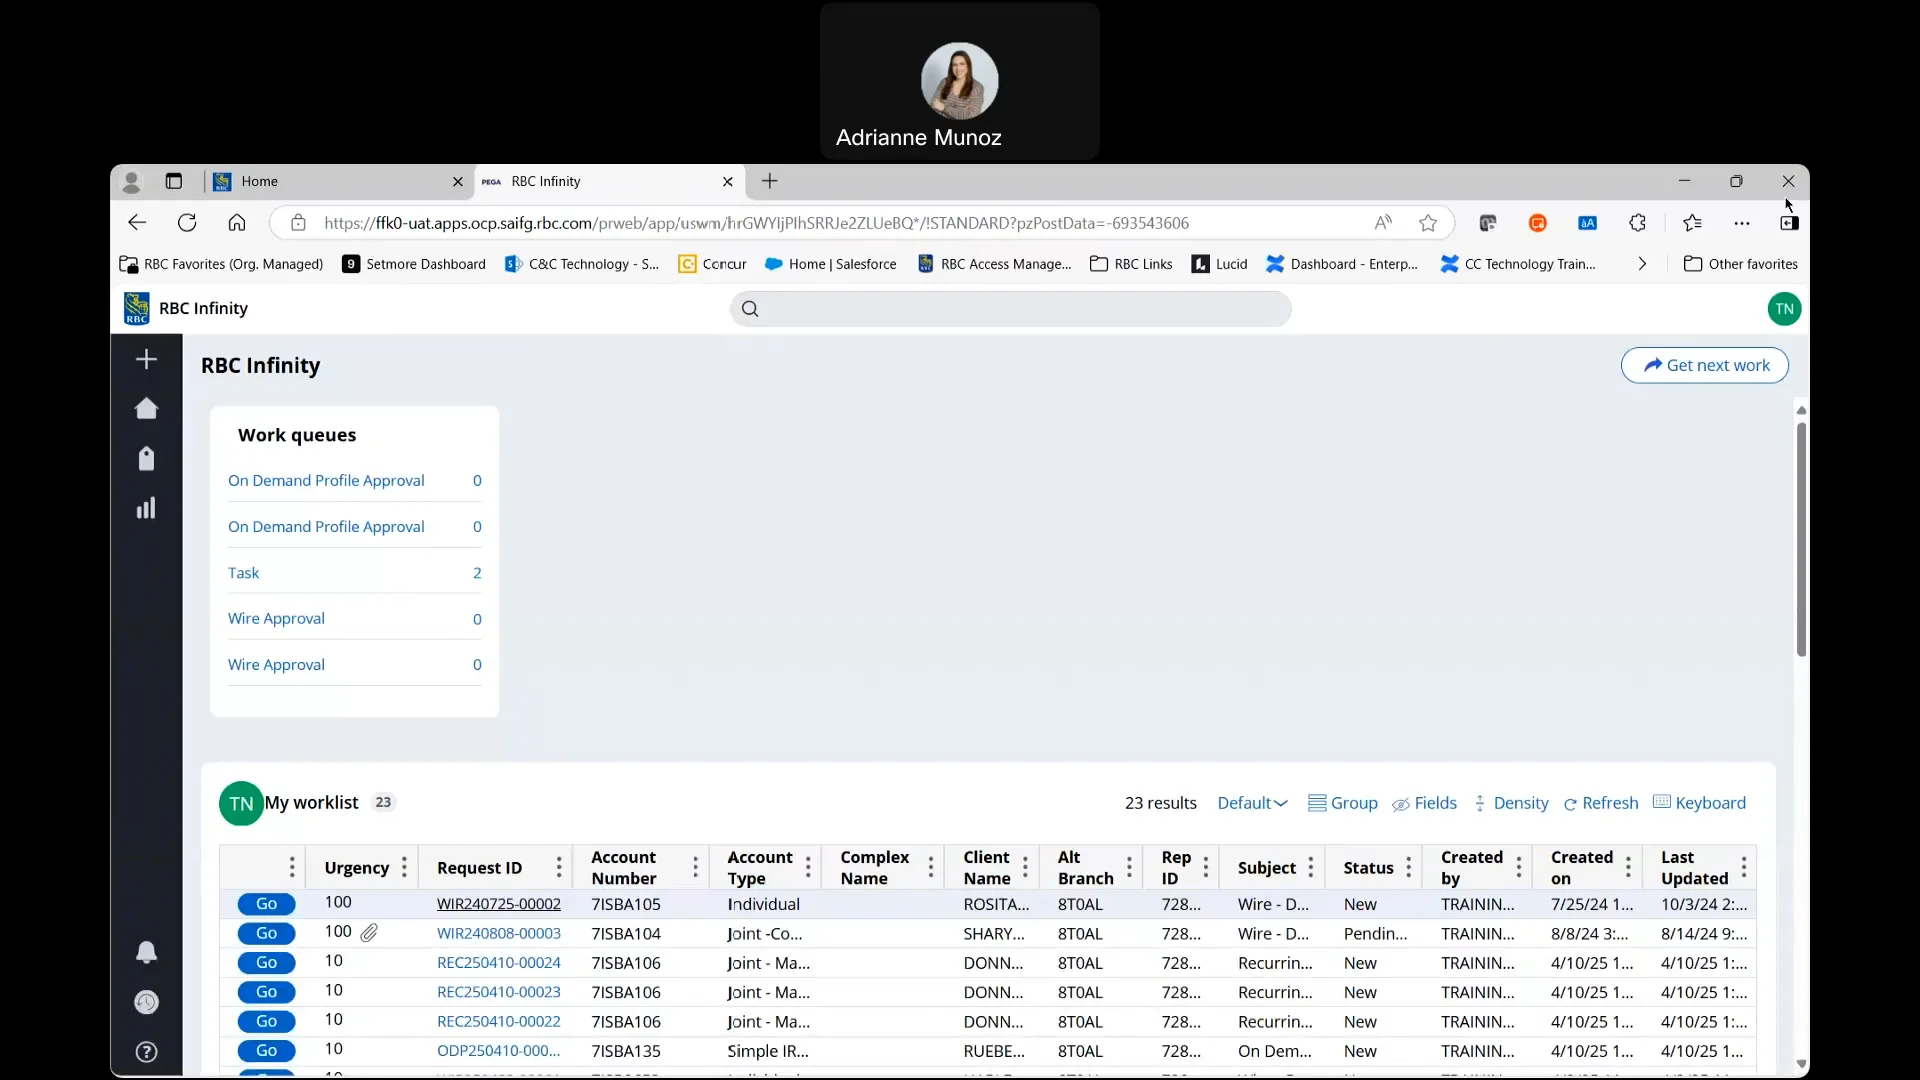Open the Task work queue link
Screen dimensions: 1920x1080
point(243,573)
